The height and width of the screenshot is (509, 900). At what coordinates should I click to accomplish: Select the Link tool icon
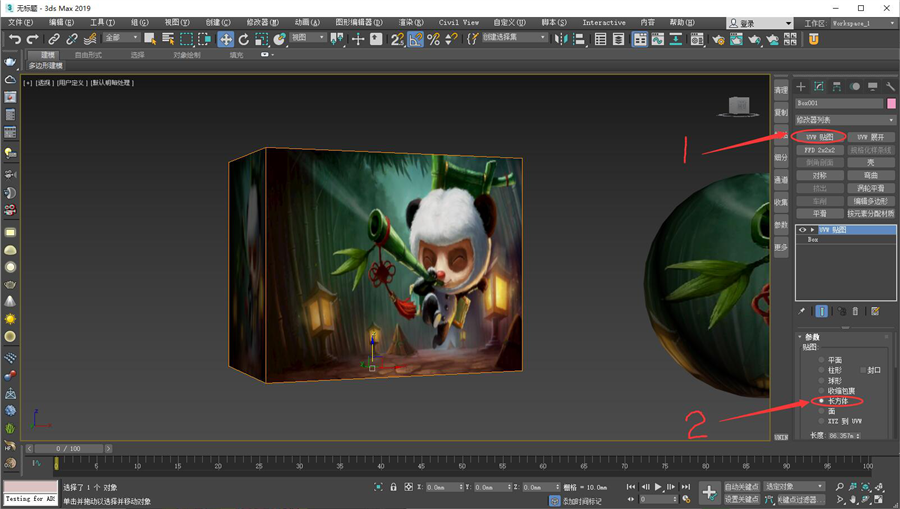(53, 39)
